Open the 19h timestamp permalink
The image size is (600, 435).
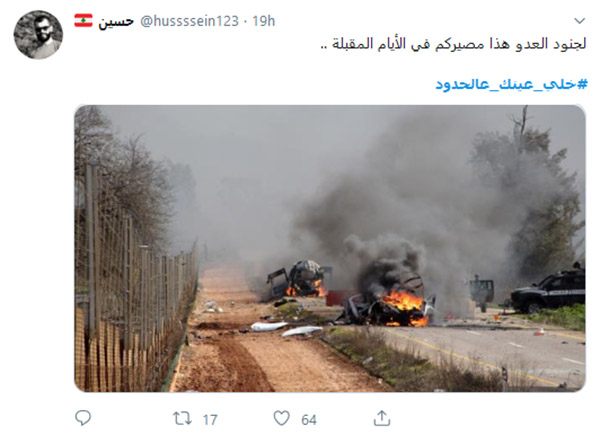pos(264,21)
